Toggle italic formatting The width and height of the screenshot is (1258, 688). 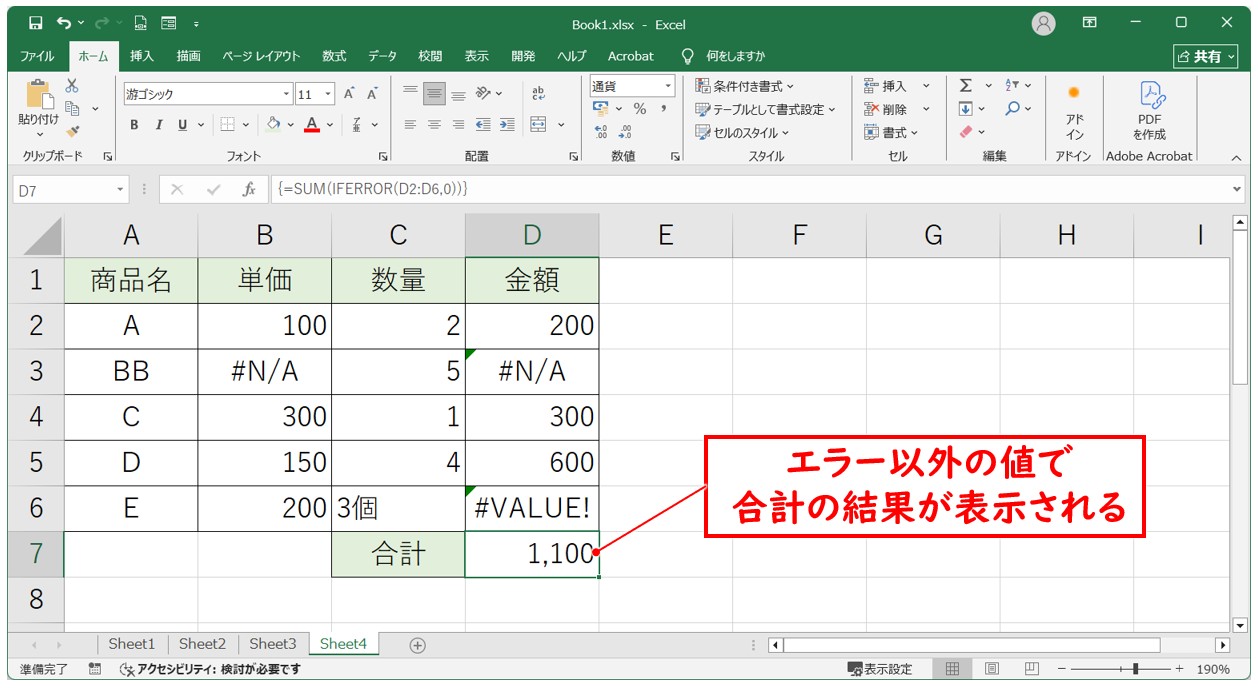pos(158,125)
